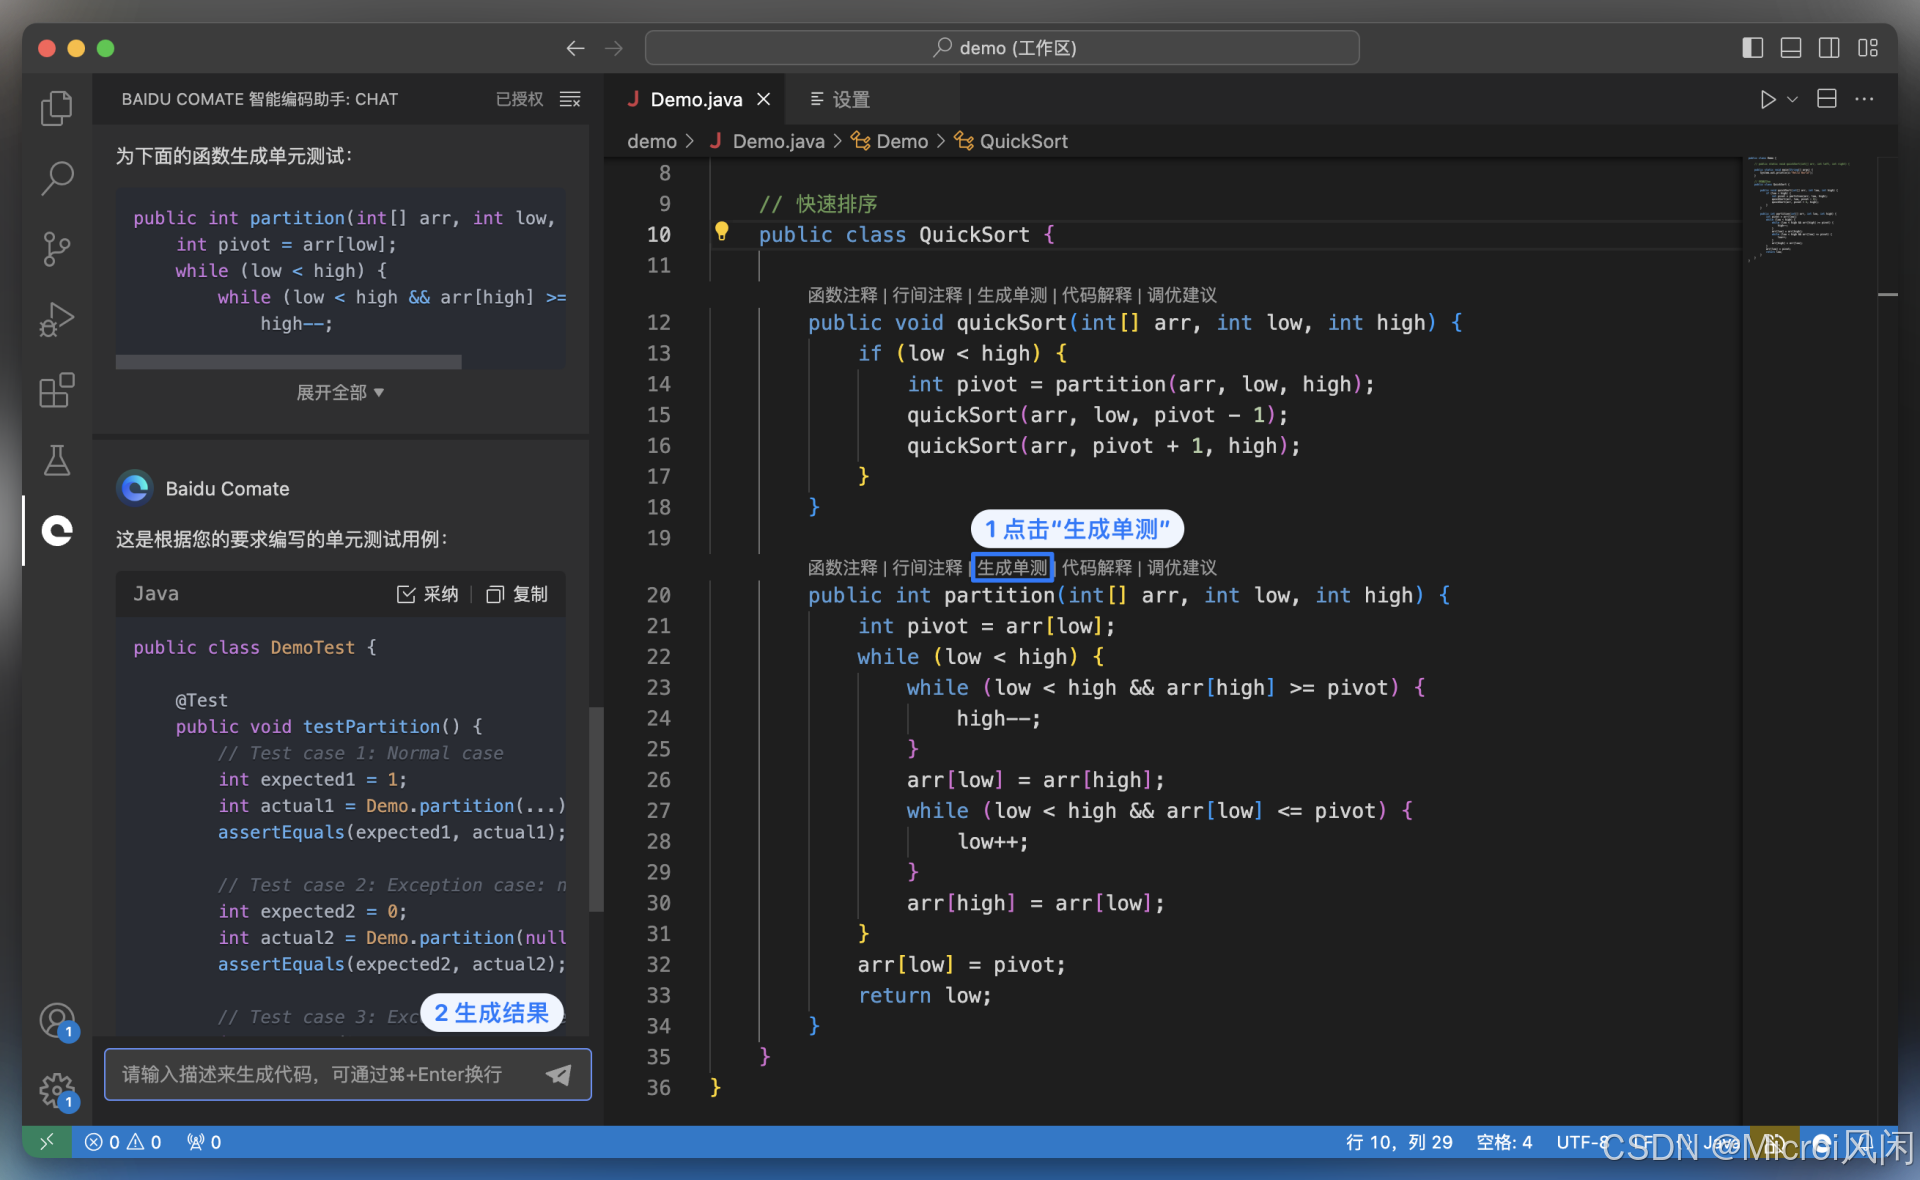Toggle the primary sidebar layout button

pyautogui.click(x=1752, y=48)
